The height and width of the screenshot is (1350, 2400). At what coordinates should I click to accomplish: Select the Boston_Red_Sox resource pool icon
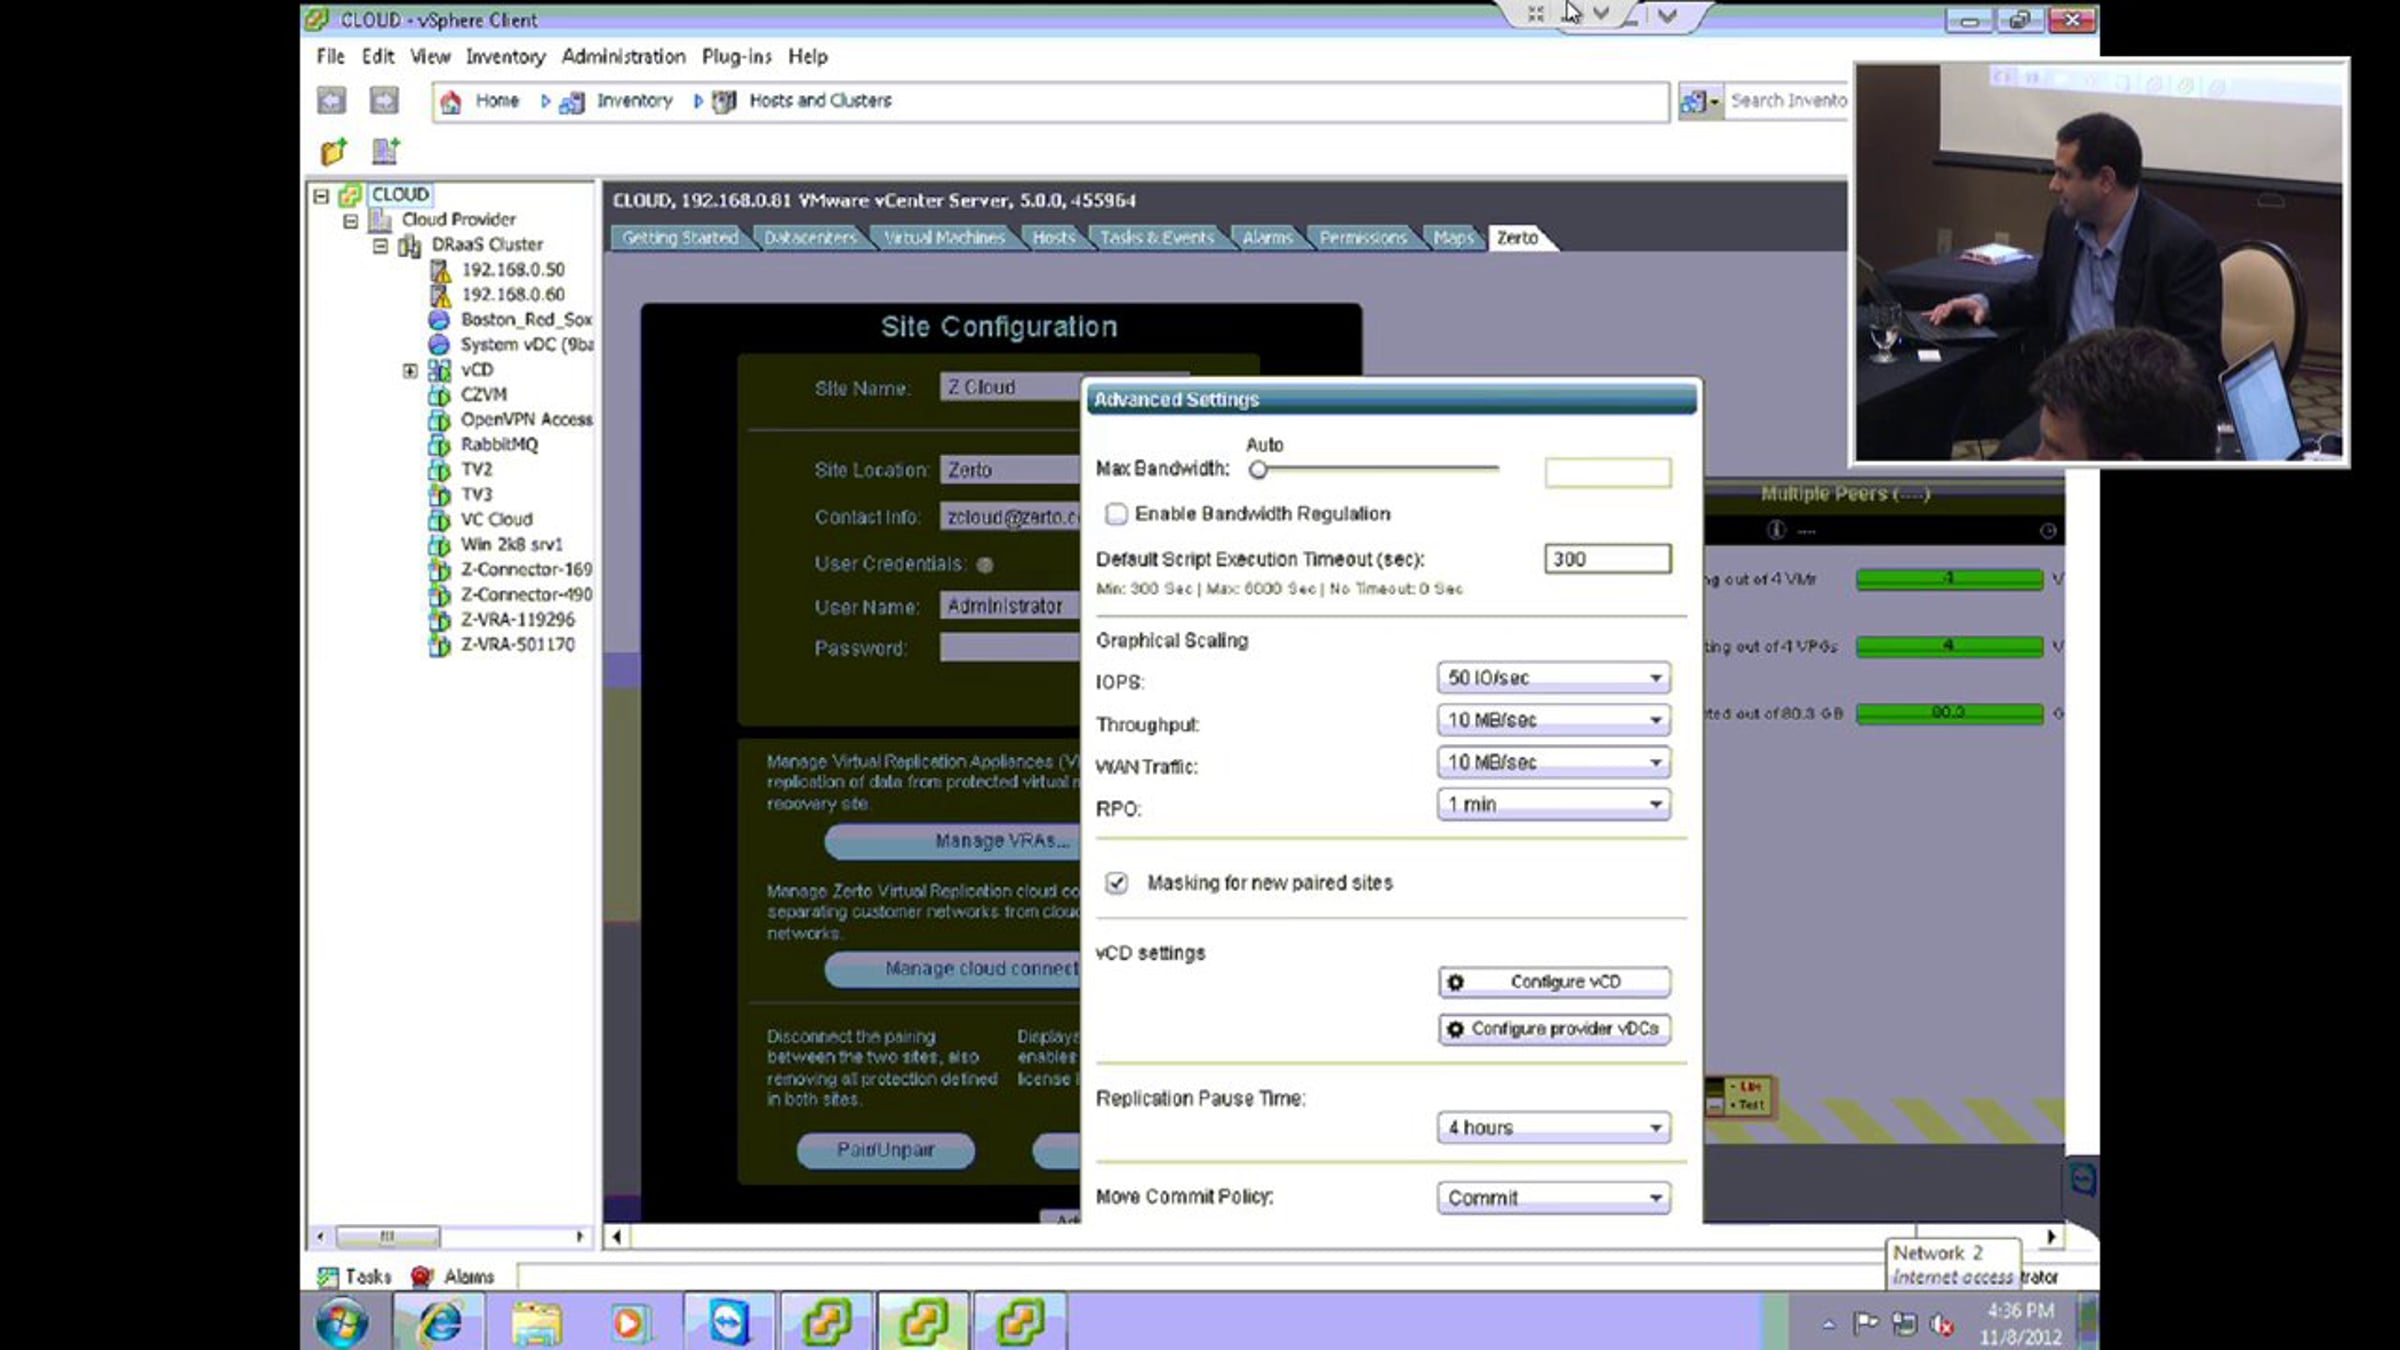(439, 319)
